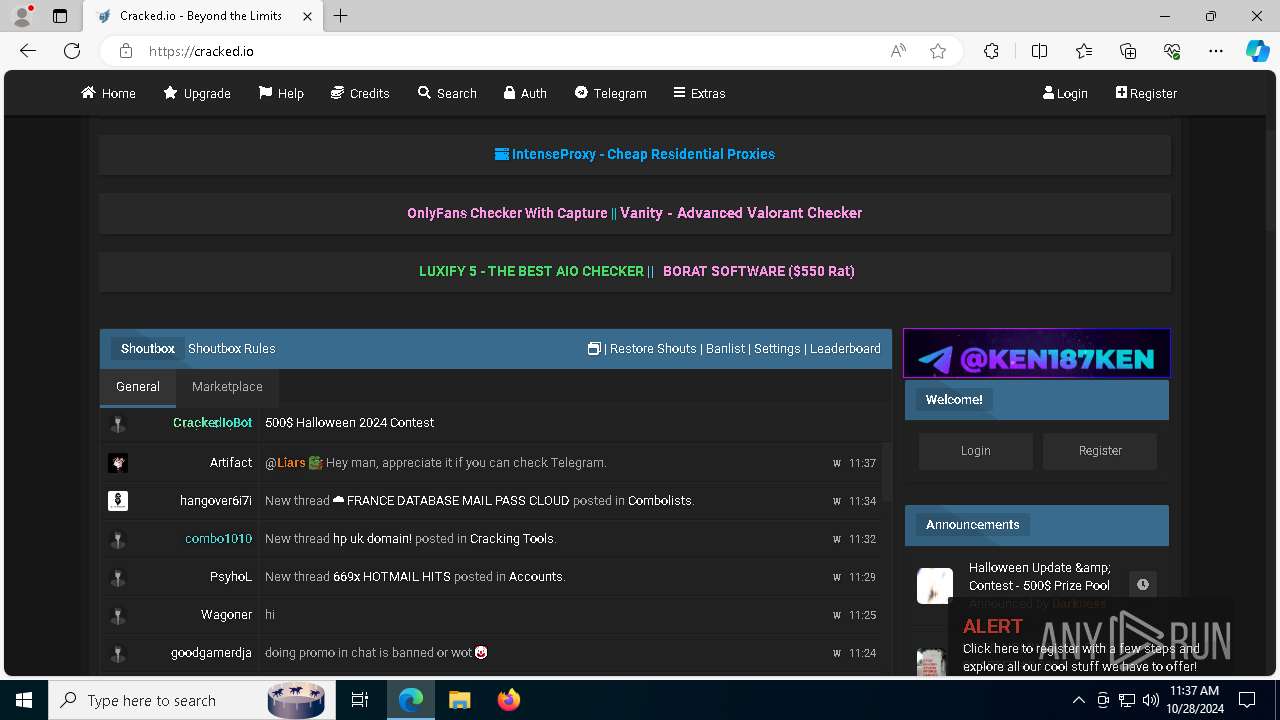Expand the Extras menu
The width and height of the screenshot is (1280, 720).
699,93
